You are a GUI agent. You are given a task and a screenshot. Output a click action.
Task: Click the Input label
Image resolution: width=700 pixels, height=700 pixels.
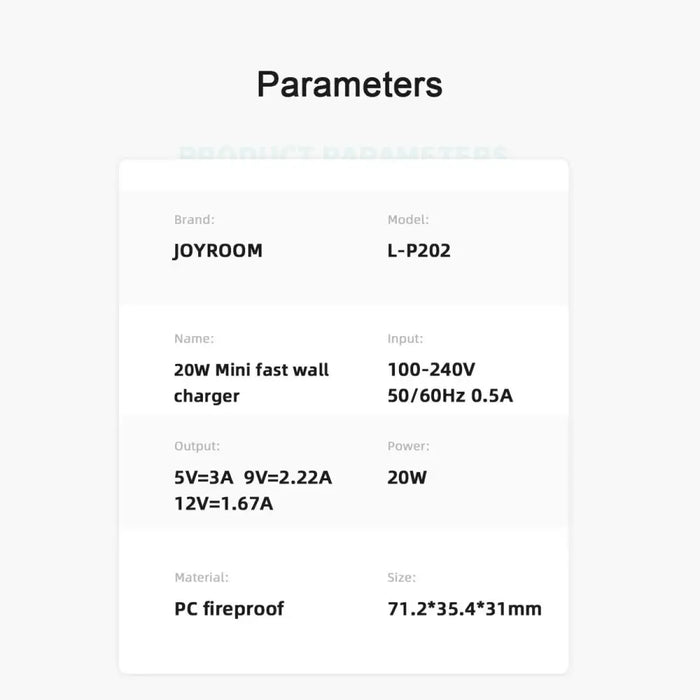(x=405, y=339)
